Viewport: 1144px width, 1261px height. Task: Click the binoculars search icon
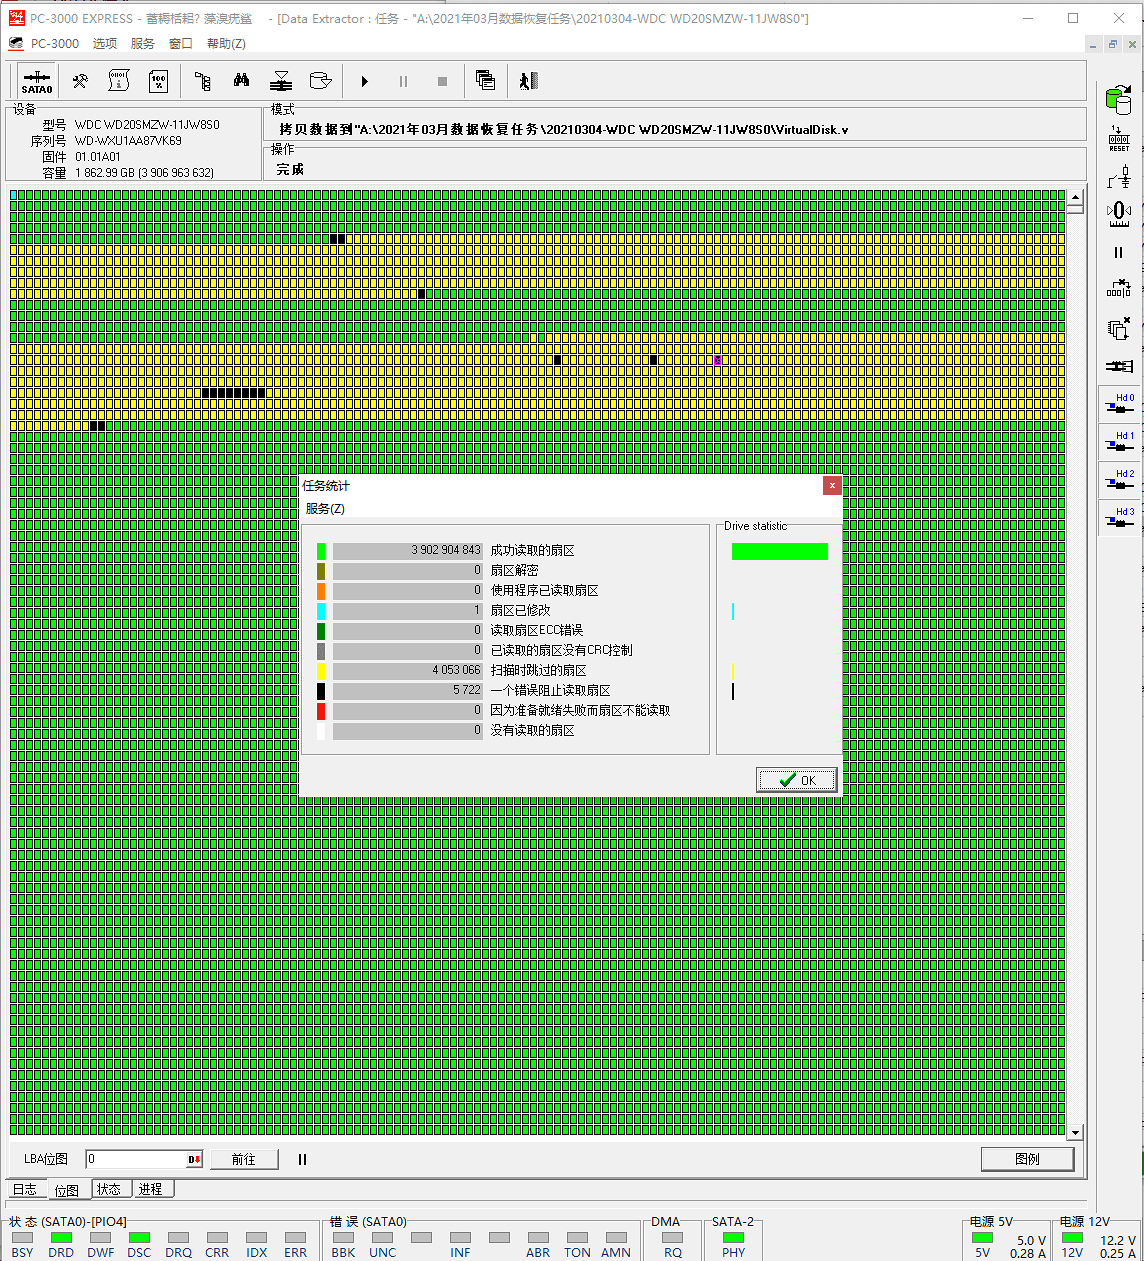pyautogui.click(x=242, y=81)
